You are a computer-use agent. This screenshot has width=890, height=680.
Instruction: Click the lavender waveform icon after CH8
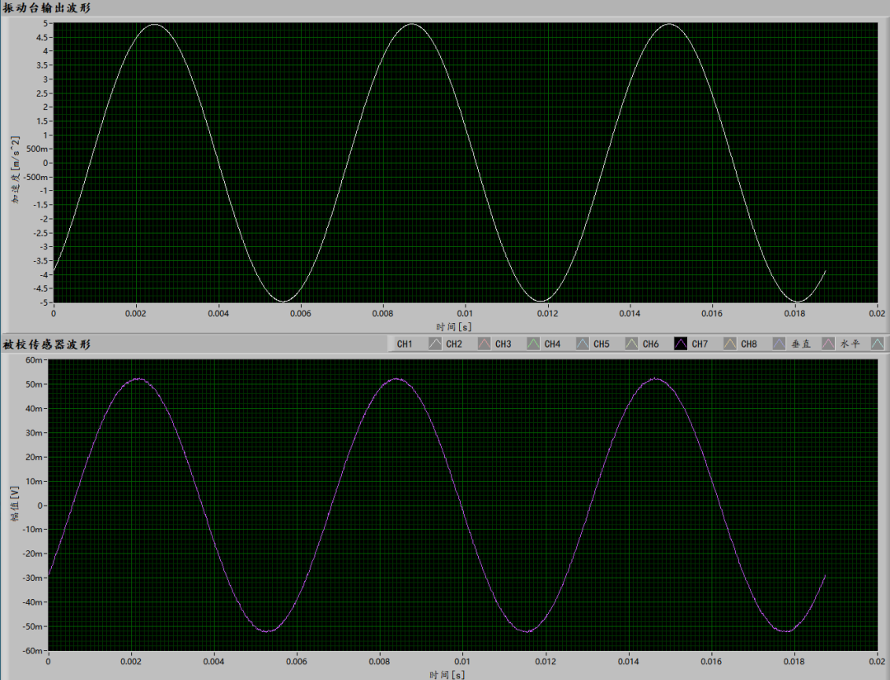779,343
